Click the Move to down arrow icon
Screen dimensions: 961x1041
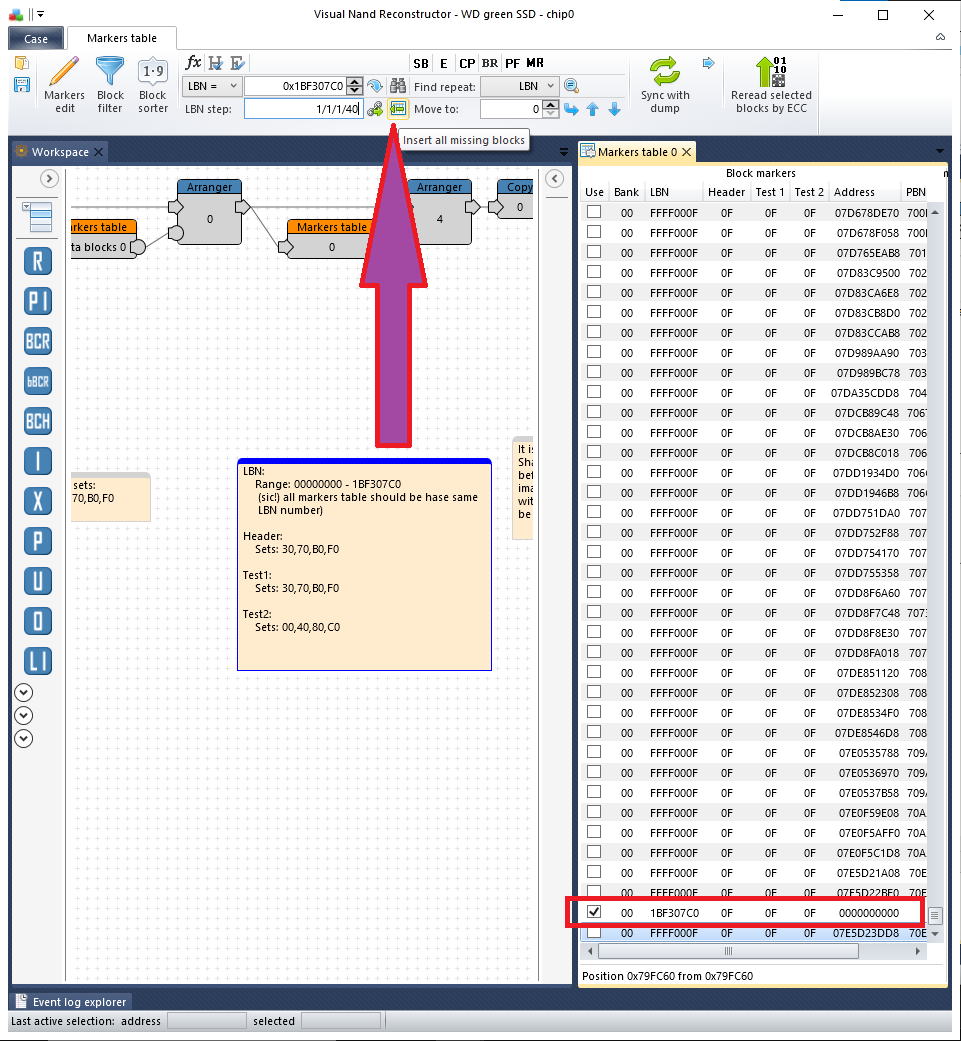coord(615,109)
